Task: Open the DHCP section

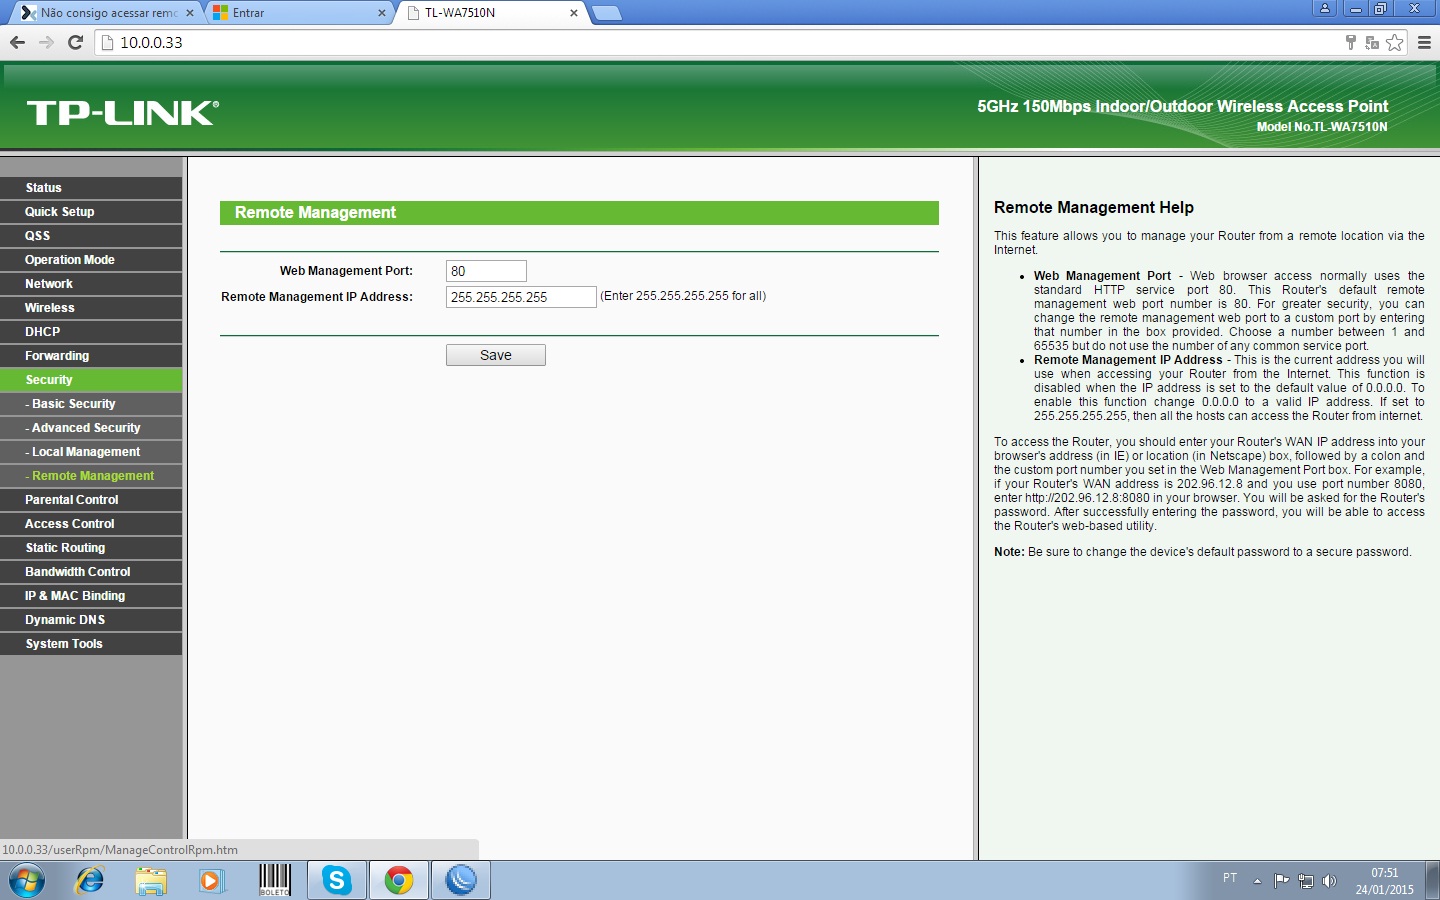Action: pyautogui.click(x=91, y=332)
